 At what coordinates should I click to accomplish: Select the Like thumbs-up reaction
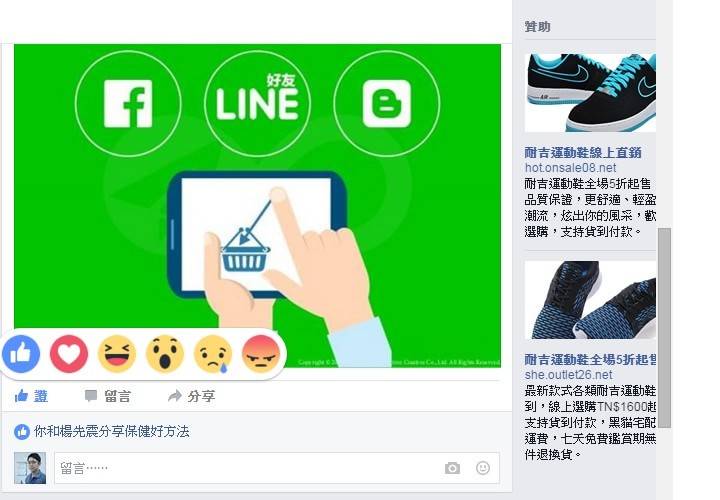coord(21,354)
